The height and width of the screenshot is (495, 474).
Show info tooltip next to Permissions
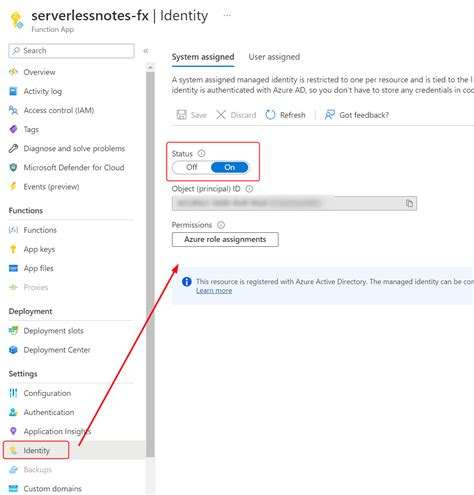[221, 225]
